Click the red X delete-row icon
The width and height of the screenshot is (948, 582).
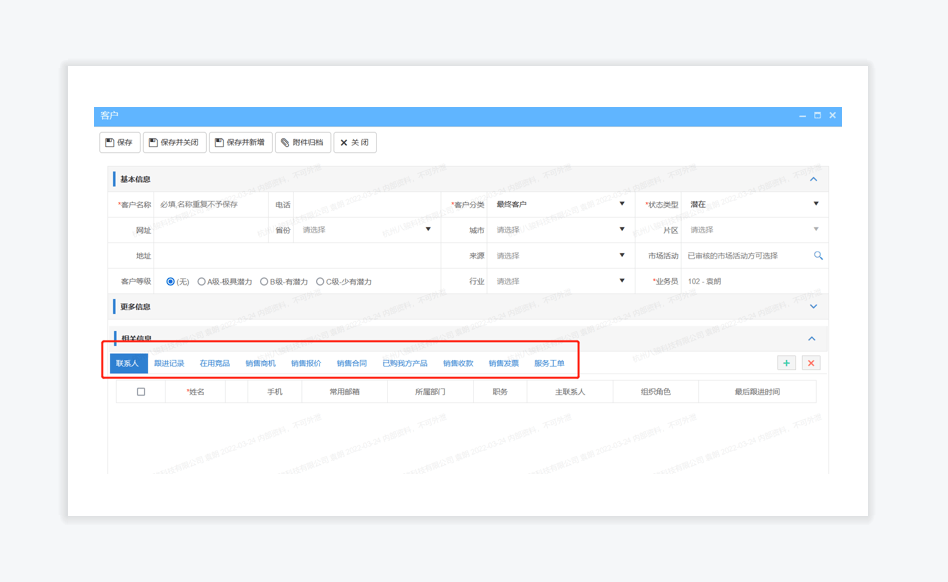point(811,363)
